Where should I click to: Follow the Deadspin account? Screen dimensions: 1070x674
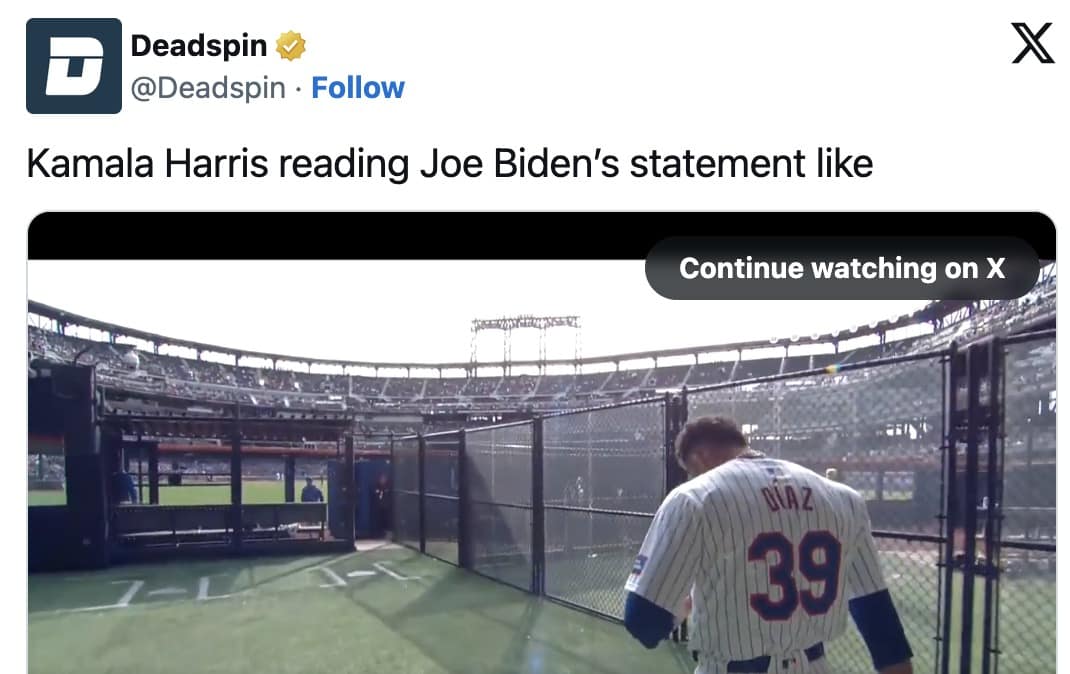[x=359, y=88]
